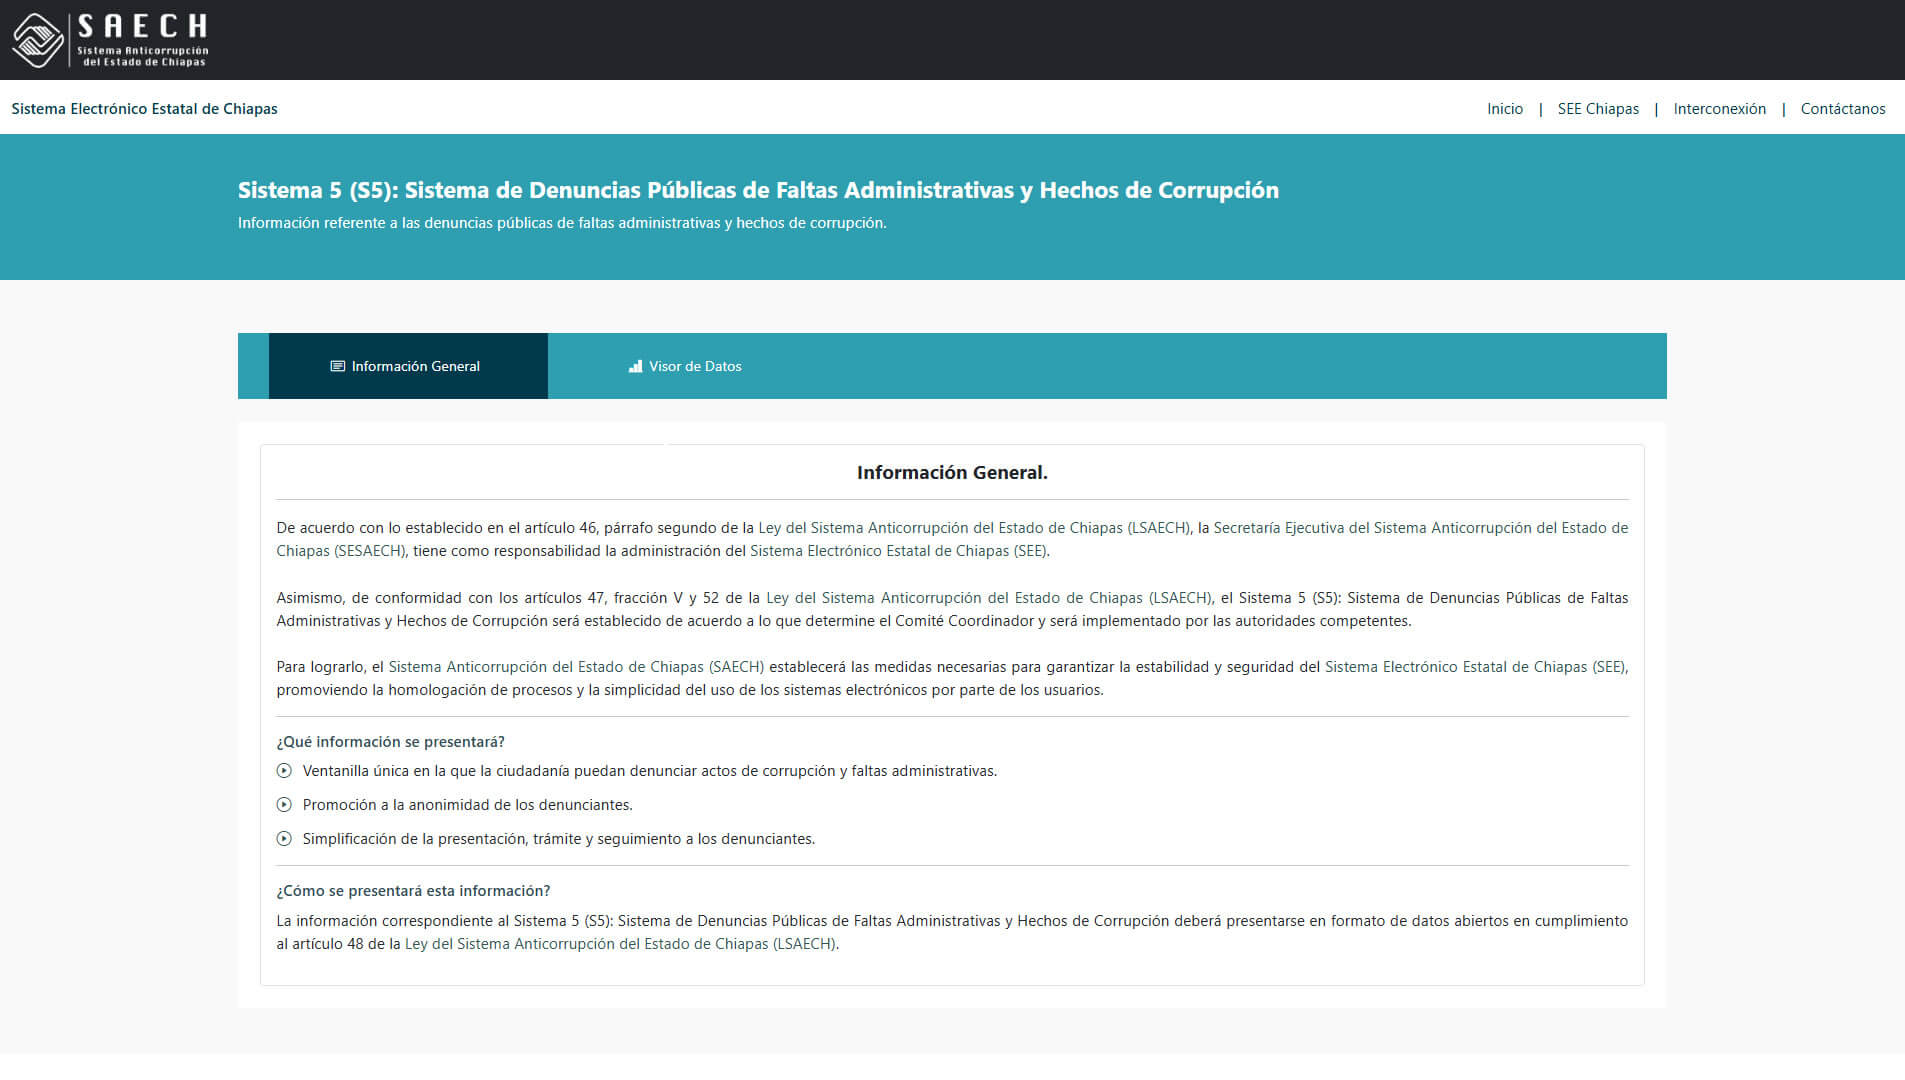Image resolution: width=1905 pixels, height=1080 pixels.
Task: Select the Información General tab
Action: tap(408, 366)
